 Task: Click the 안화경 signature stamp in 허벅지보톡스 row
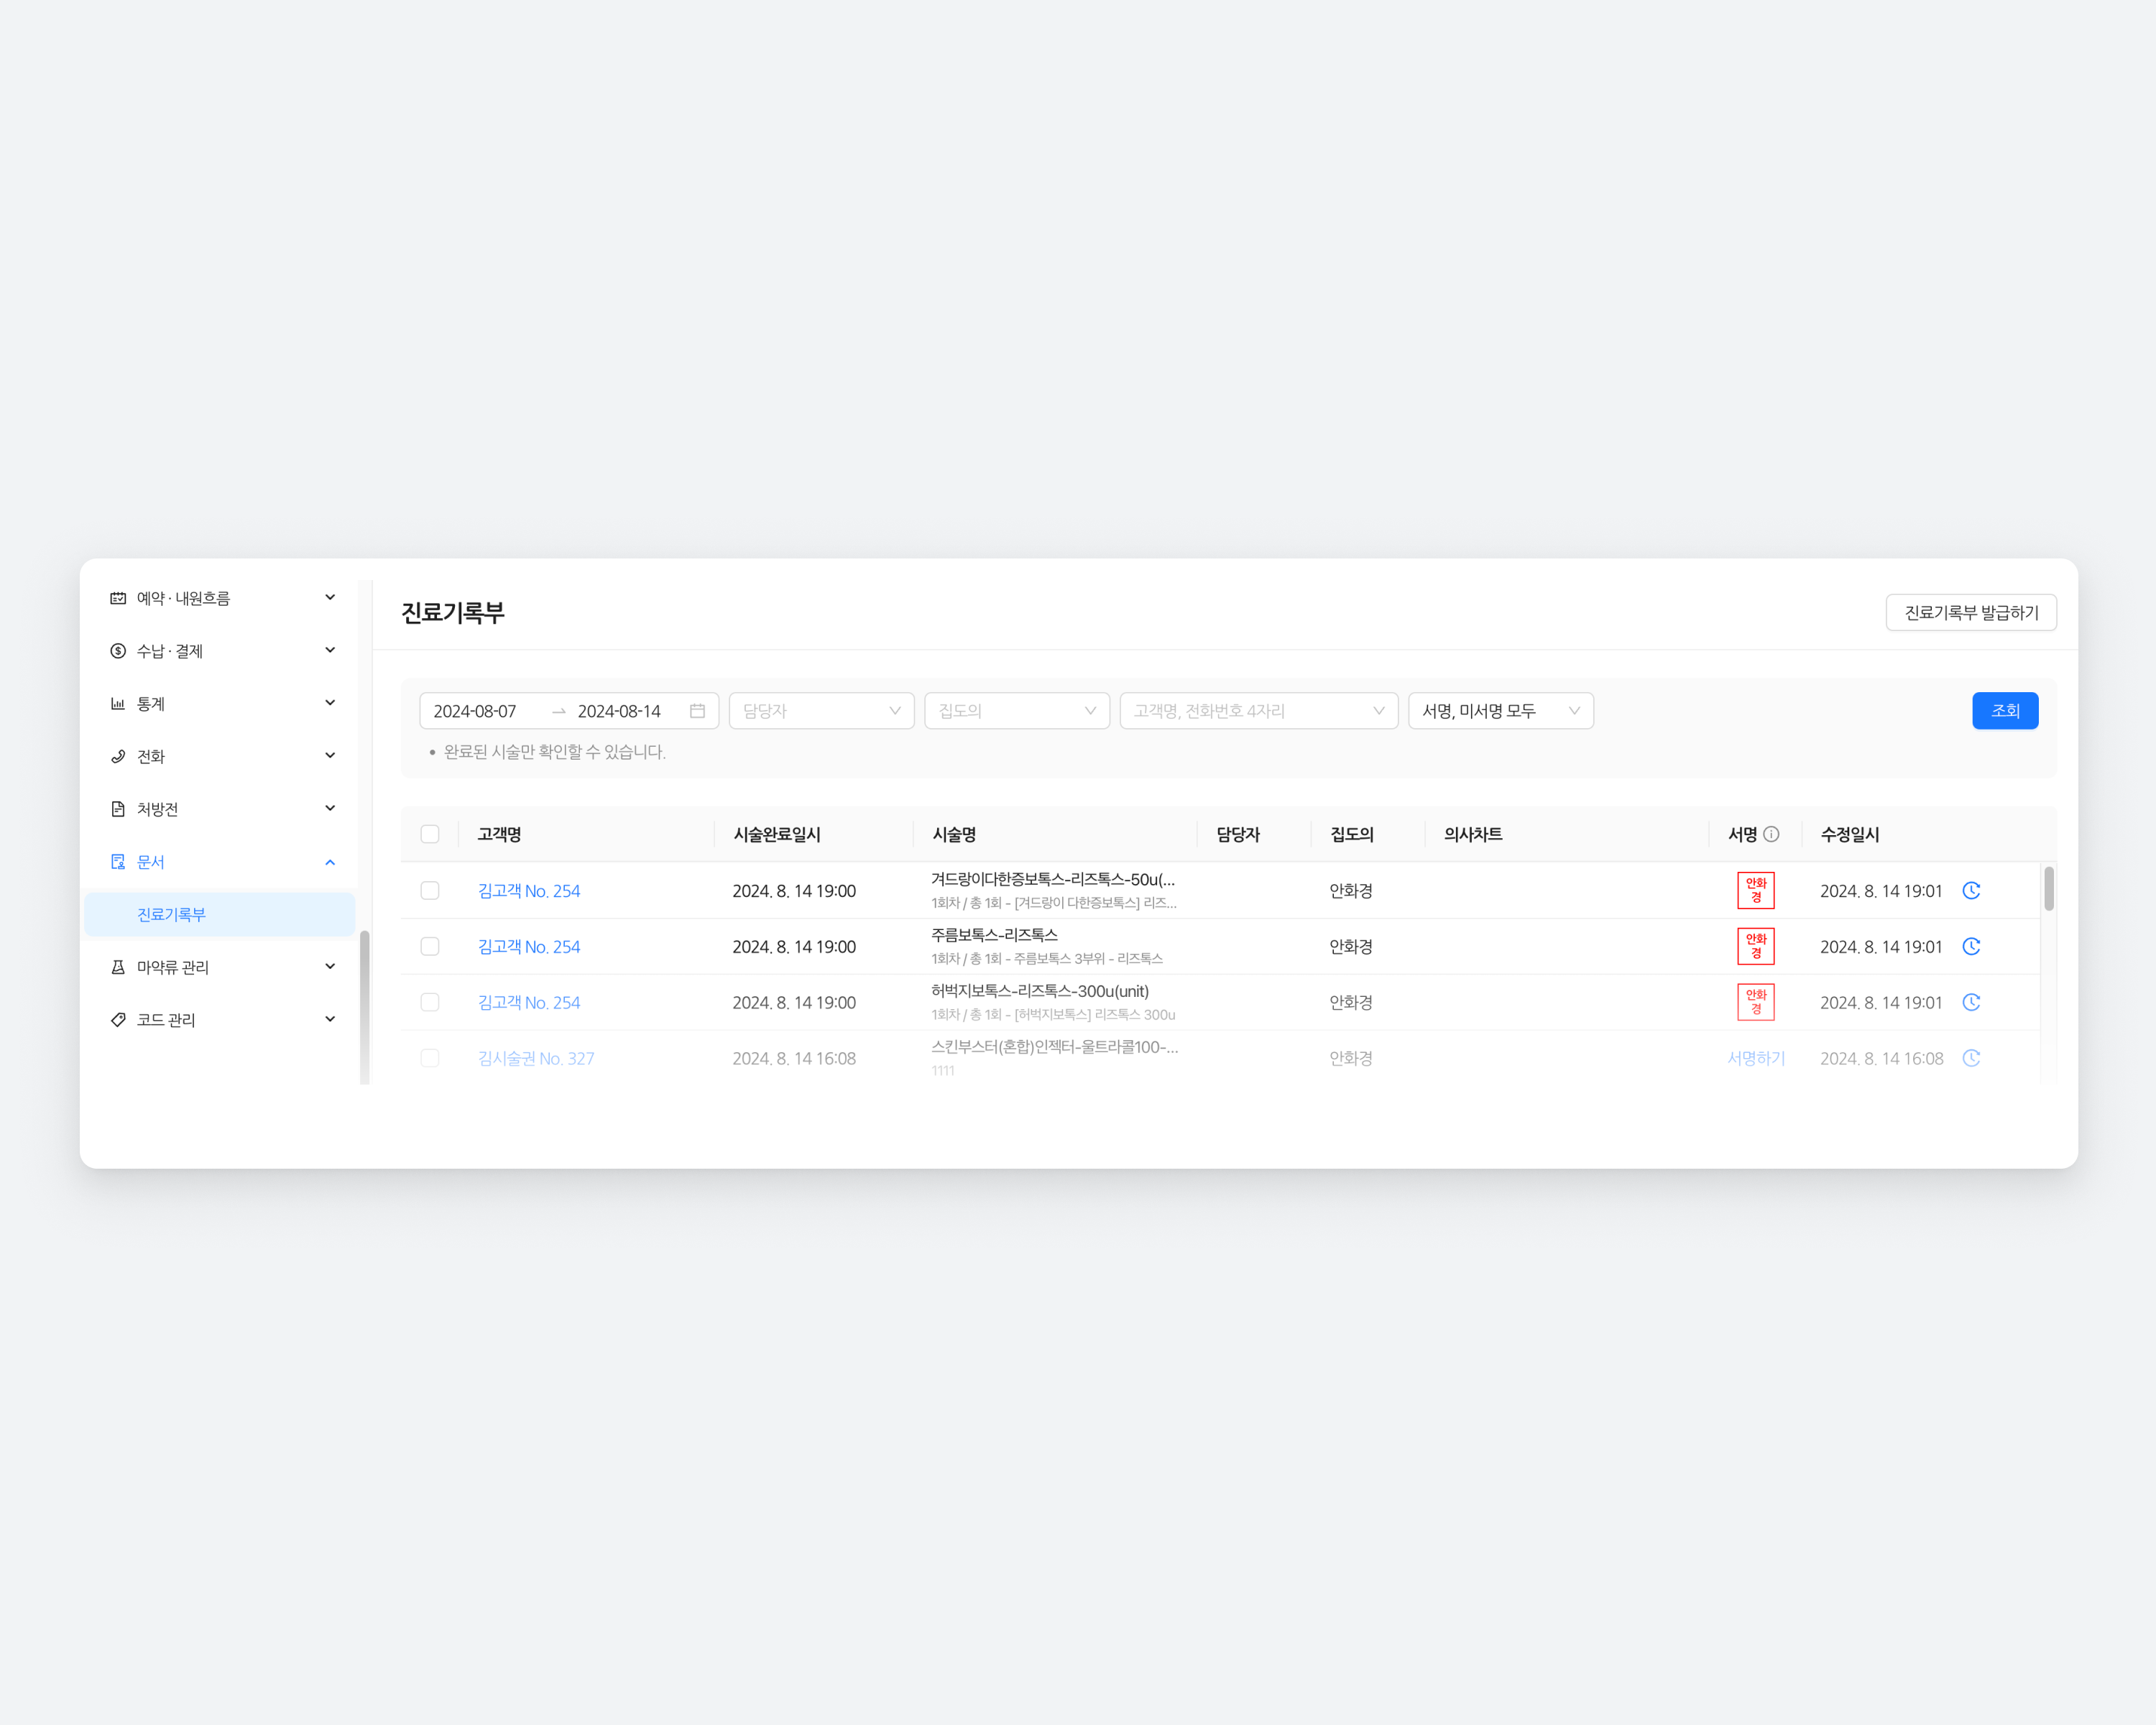[1756, 1002]
